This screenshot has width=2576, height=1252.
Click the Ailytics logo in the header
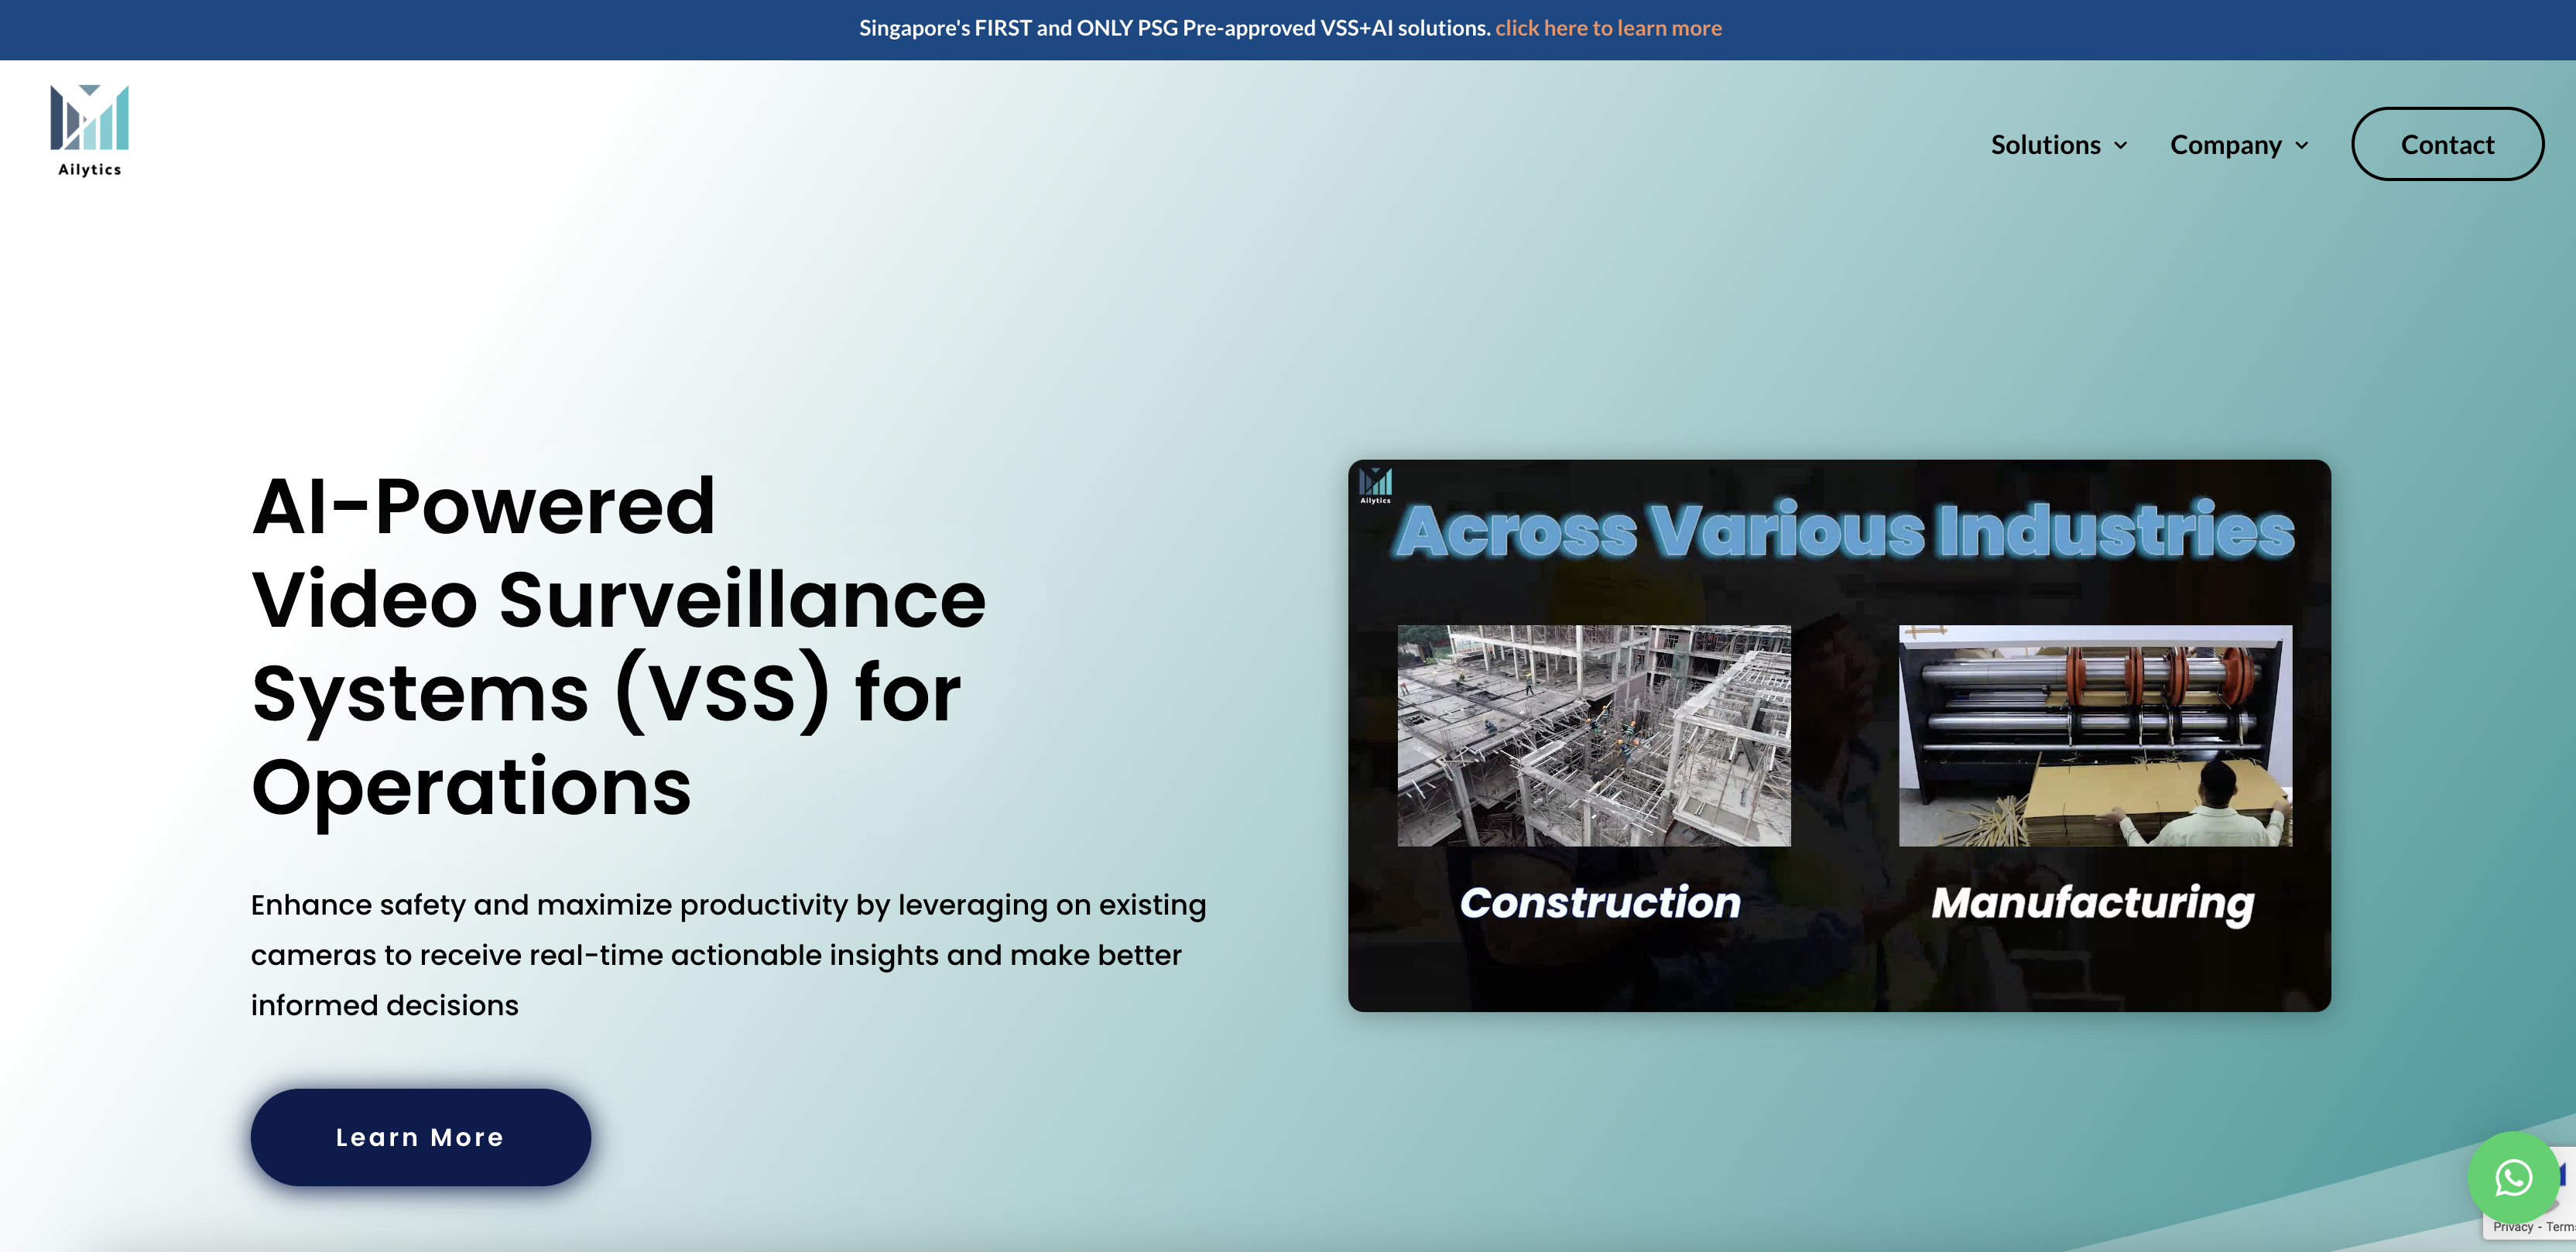[x=90, y=131]
